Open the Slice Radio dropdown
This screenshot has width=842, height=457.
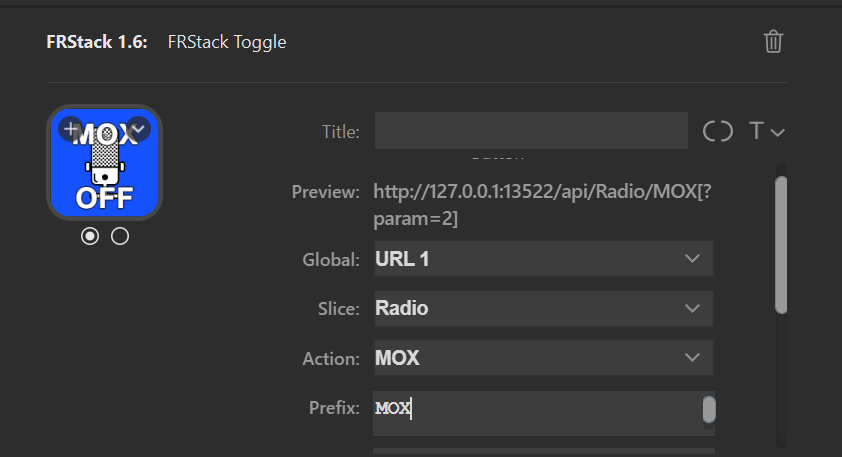coord(543,308)
